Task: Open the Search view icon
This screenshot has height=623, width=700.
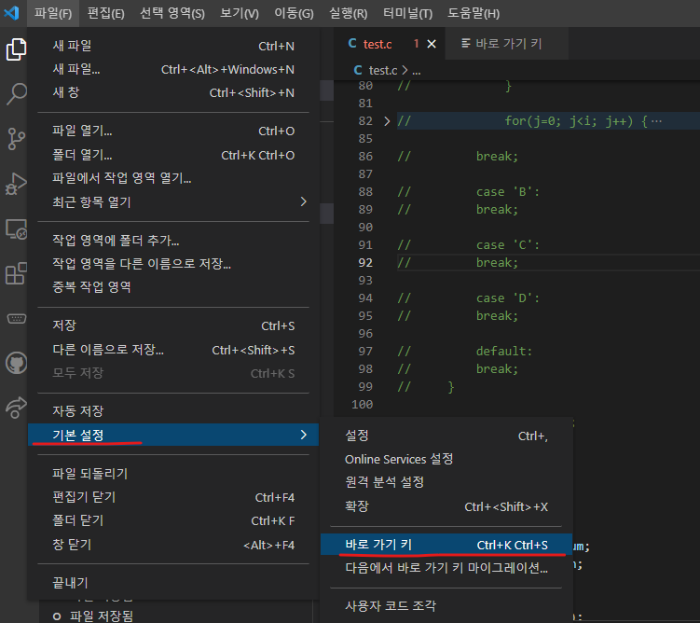Action: click(x=16, y=94)
